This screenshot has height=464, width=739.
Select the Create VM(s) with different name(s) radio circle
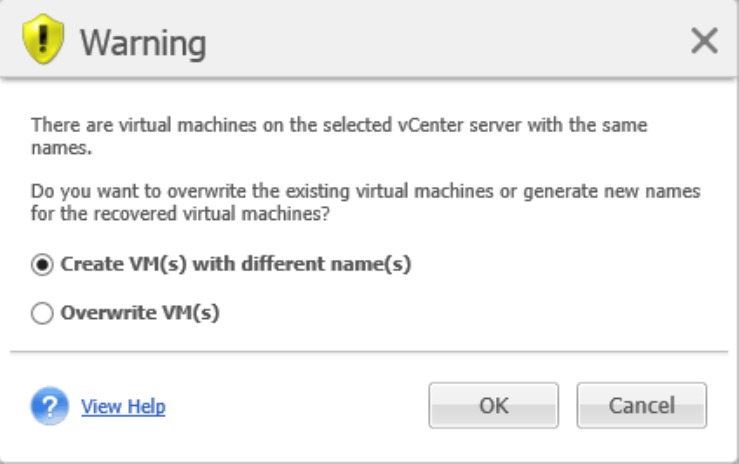(41, 265)
